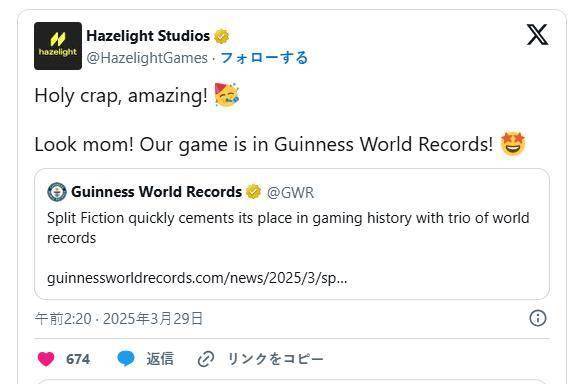This screenshot has width=574, height=384.
Task: Open the Hazelight Studios display name
Action: [148, 36]
